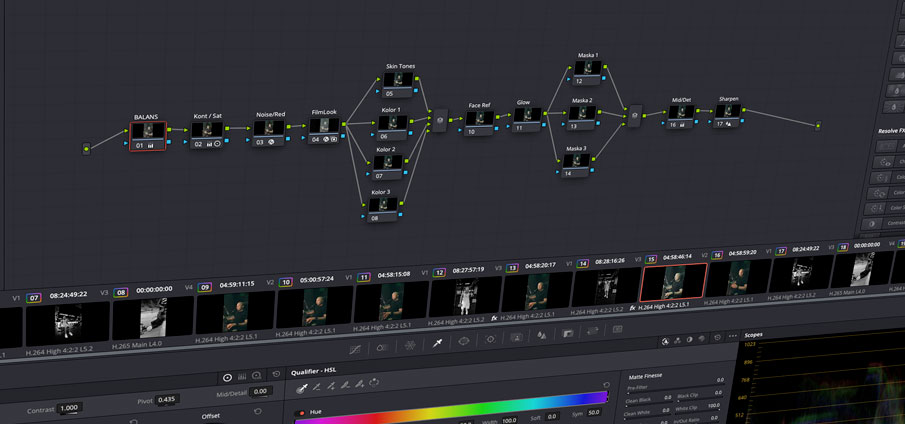Click the Mid/Detail value field

(260, 392)
